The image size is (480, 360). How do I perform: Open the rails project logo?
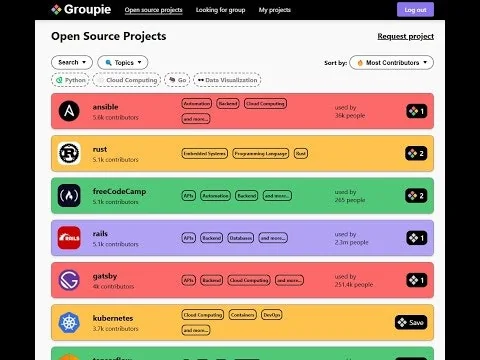[69, 238]
